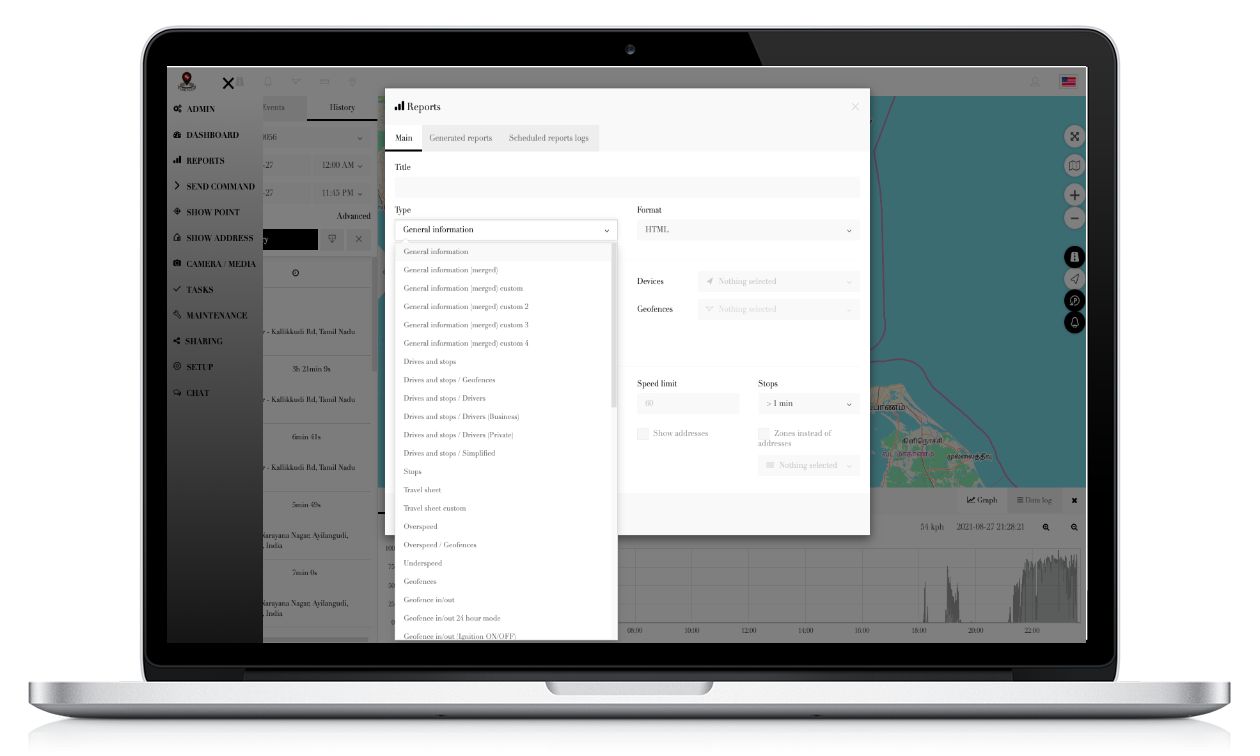The height and width of the screenshot is (756, 1260).
Task: Enable the Show addresses checkbox
Action: coord(643,433)
